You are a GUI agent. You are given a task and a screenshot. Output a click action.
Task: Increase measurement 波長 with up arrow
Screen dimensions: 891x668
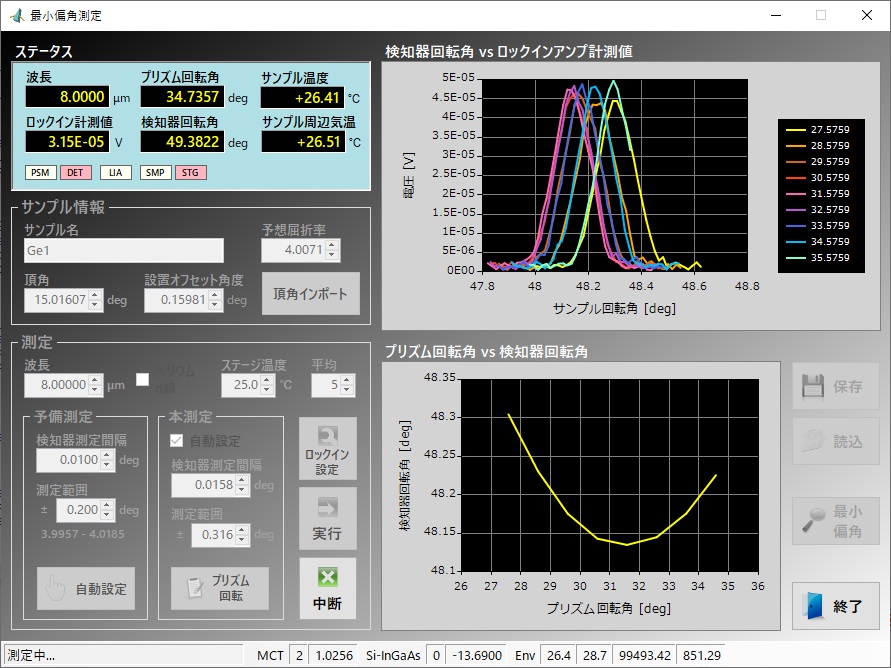(95, 380)
